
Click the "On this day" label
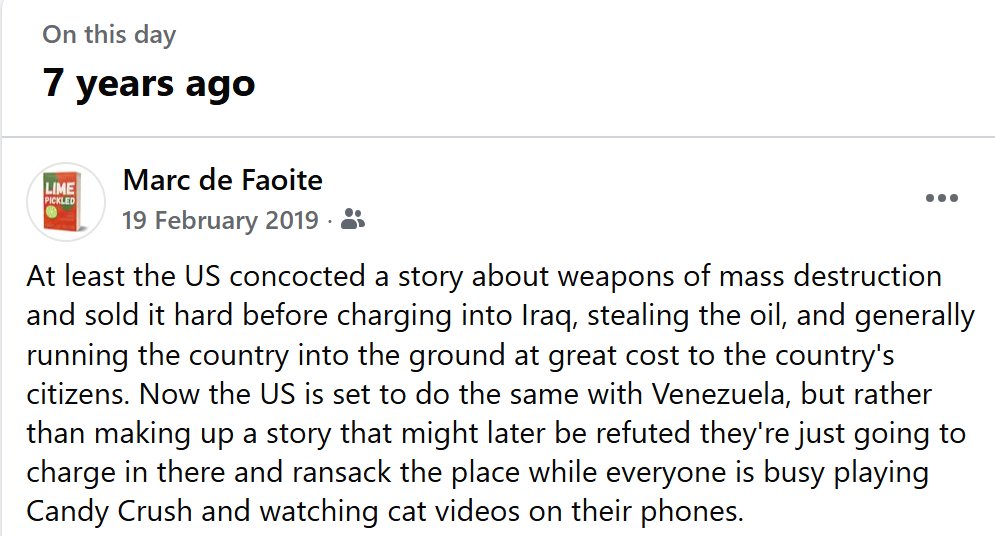pos(109,34)
